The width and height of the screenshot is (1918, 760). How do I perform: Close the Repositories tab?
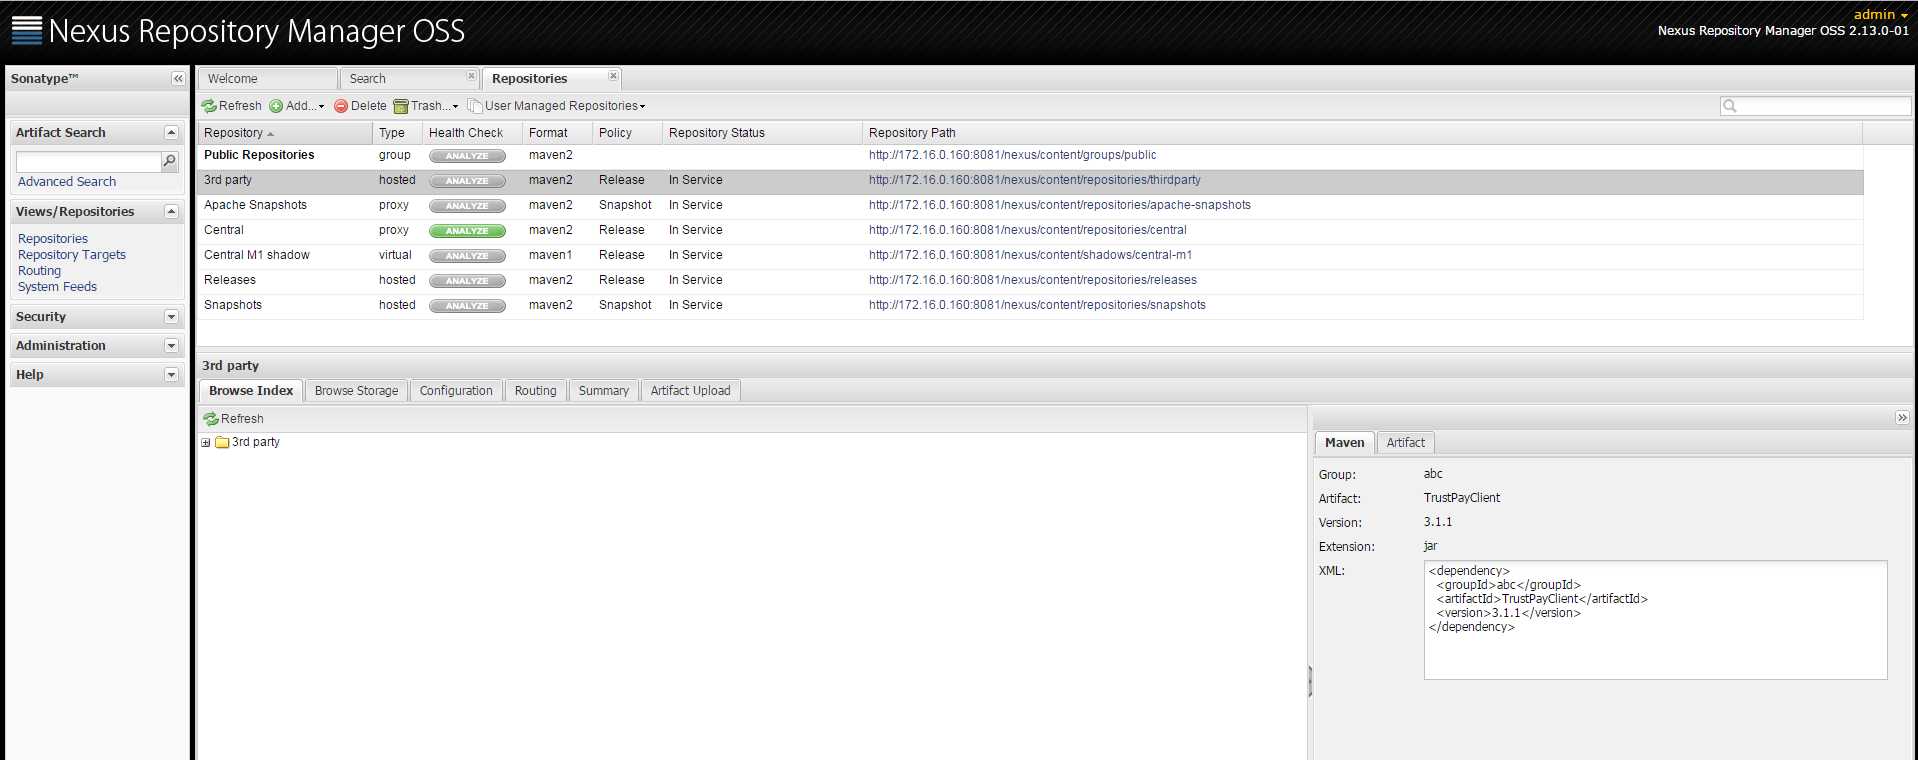[614, 76]
